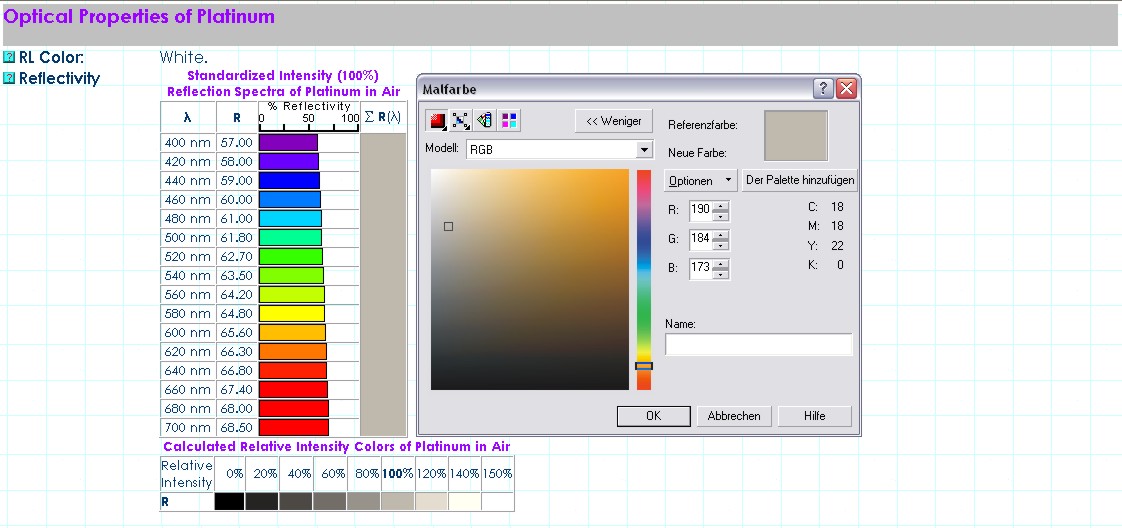
Task: Select the color Models viewer icon
Action: 437,121
